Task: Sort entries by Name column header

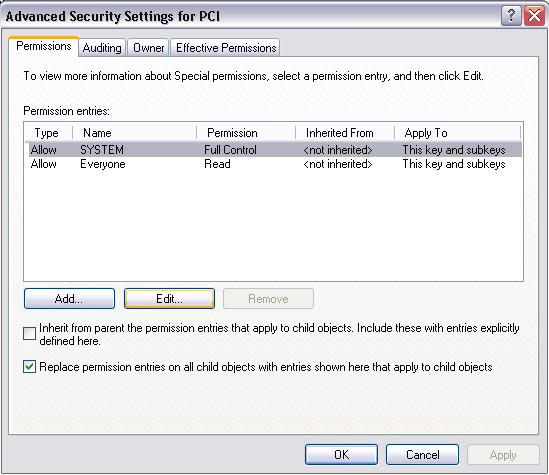Action: 134,133
